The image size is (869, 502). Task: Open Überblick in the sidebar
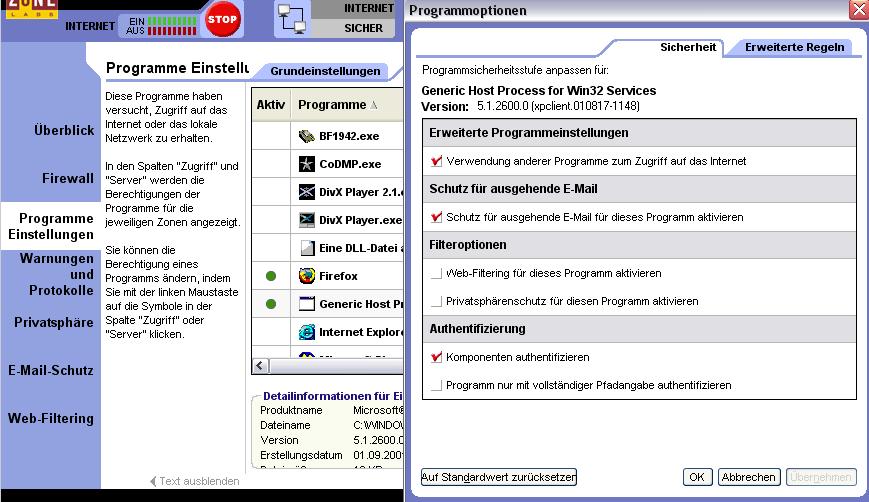click(x=64, y=130)
